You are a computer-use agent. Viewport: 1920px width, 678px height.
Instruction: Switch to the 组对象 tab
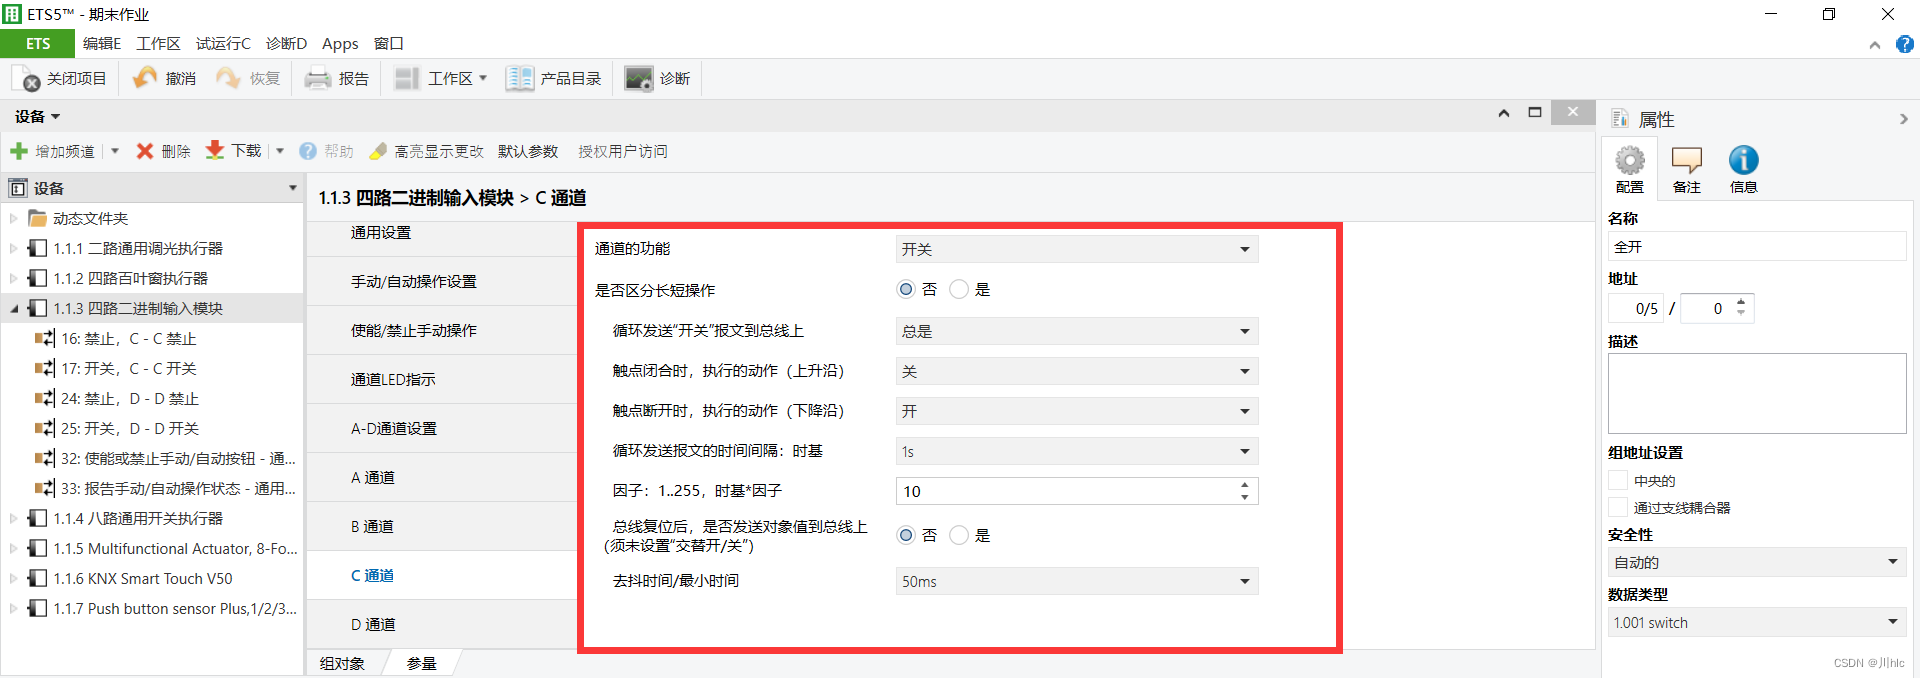click(342, 663)
